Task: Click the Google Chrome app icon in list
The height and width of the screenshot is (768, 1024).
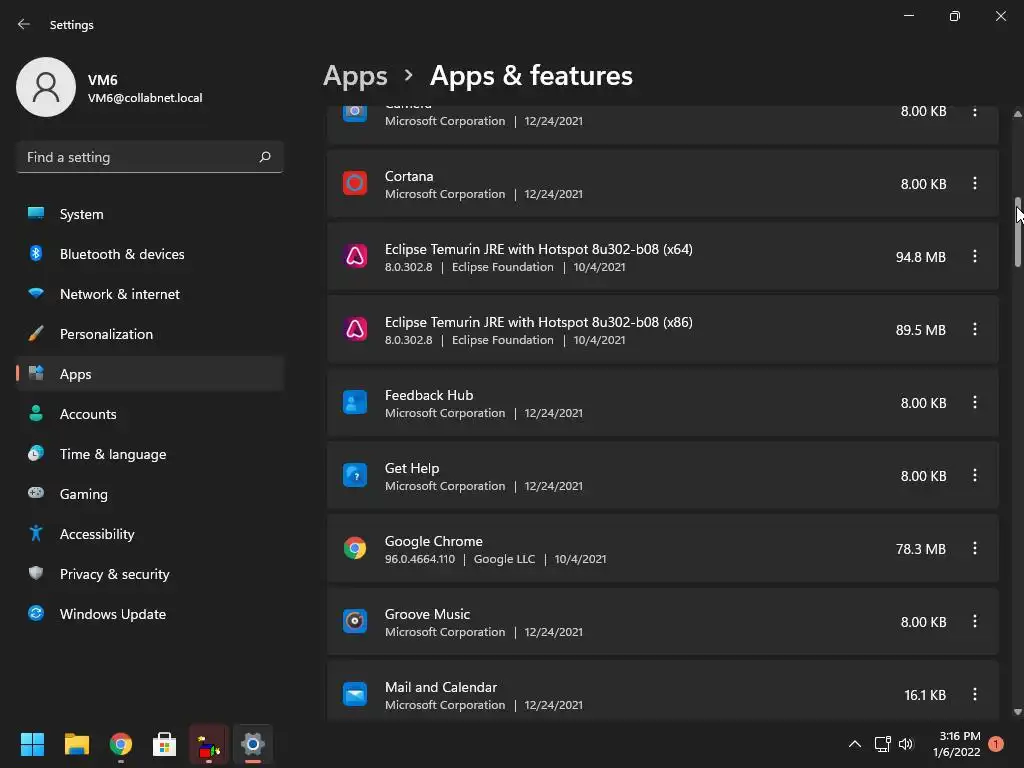Action: [x=355, y=549]
